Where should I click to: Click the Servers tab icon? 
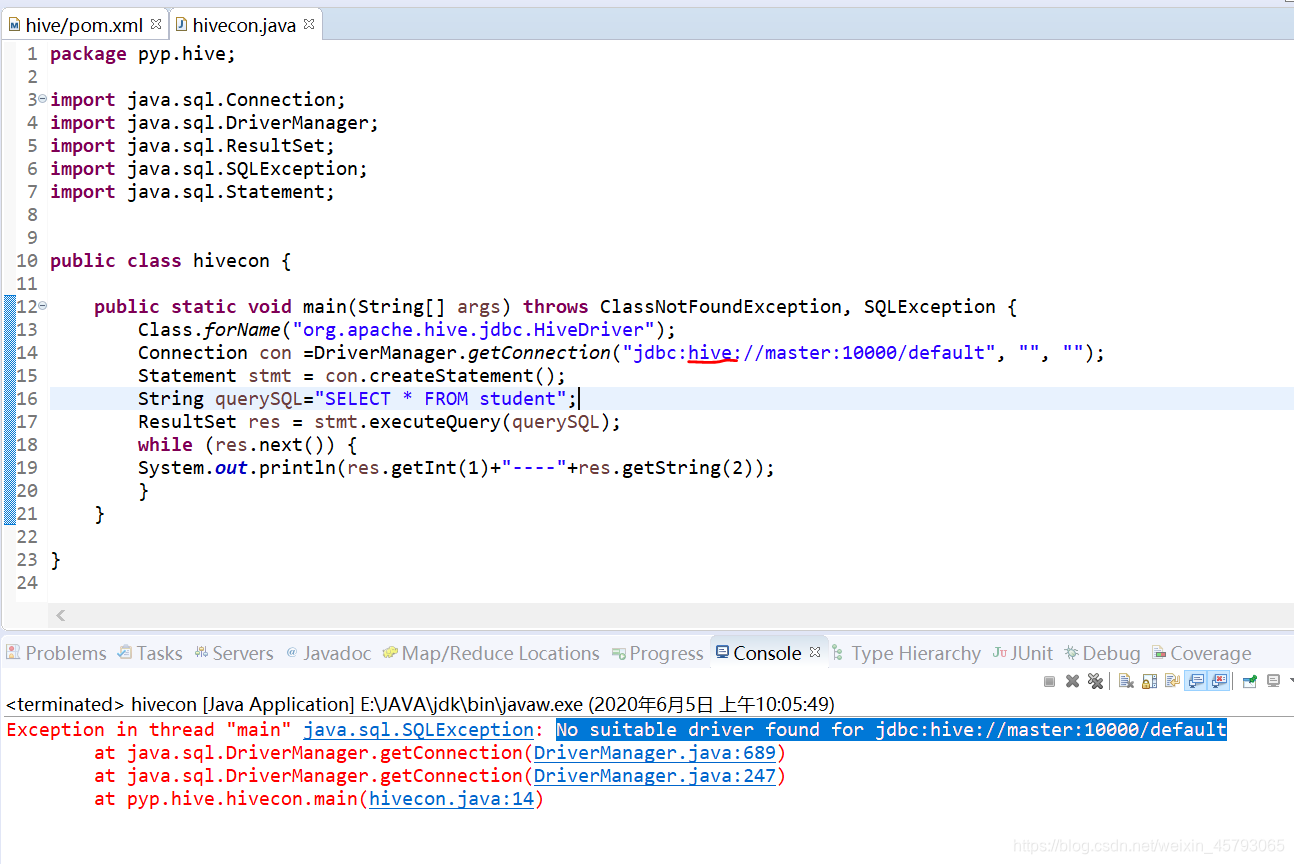click(x=201, y=653)
